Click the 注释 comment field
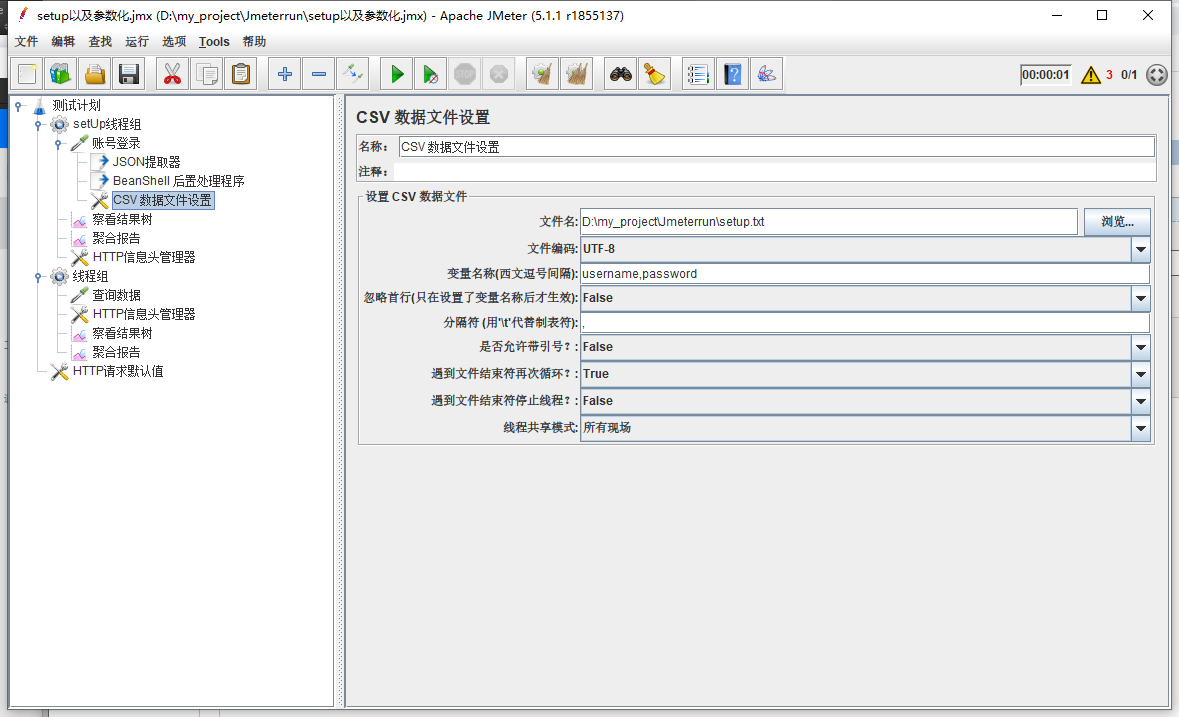 click(x=774, y=171)
